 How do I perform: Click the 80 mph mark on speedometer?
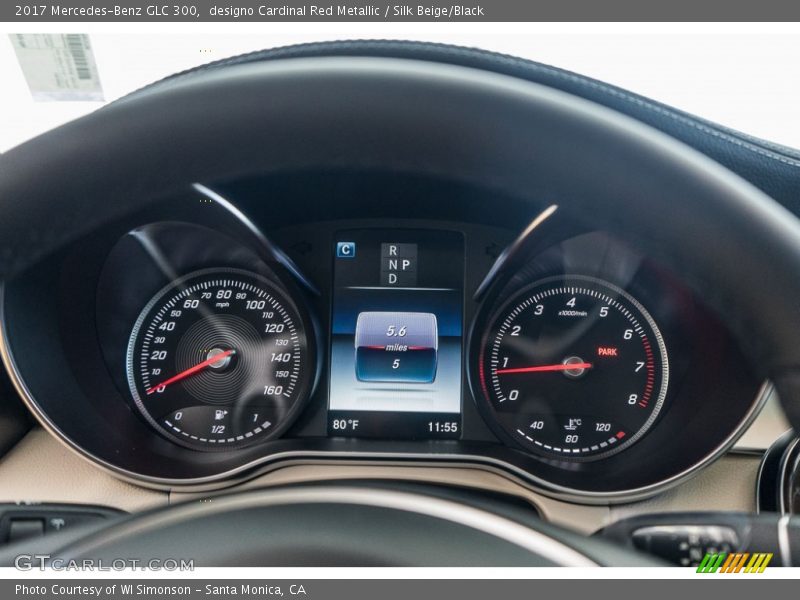[x=223, y=295]
